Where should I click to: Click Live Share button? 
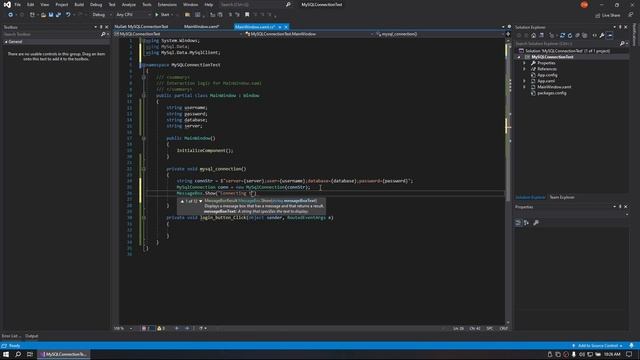pyautogui.click(x=608, y=15)
